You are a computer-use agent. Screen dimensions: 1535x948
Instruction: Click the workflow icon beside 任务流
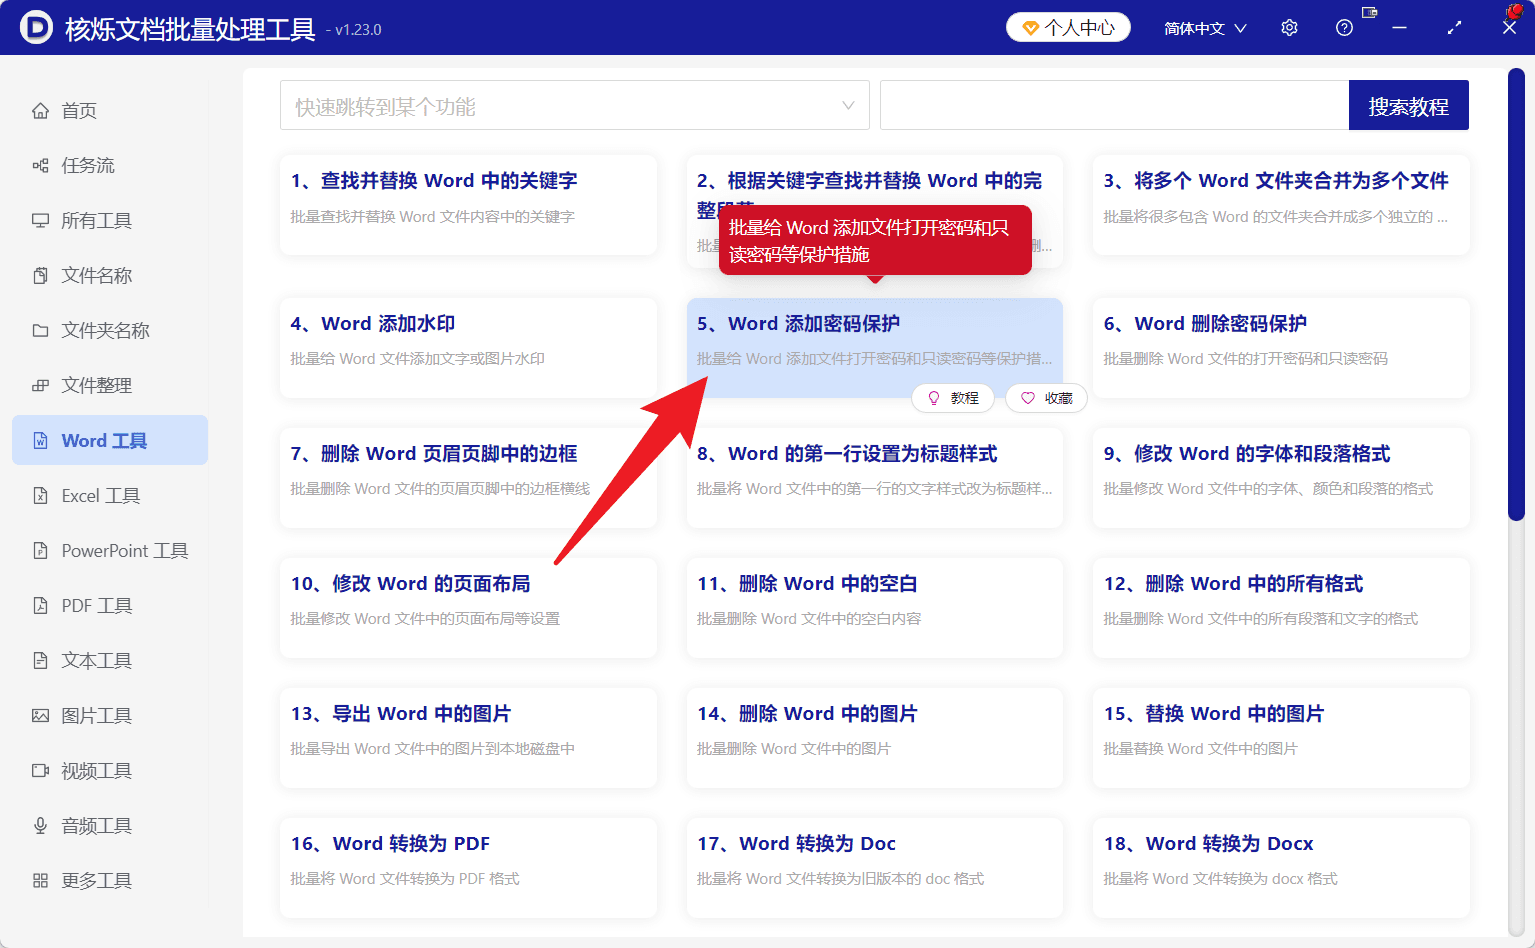tap(40, 166)
